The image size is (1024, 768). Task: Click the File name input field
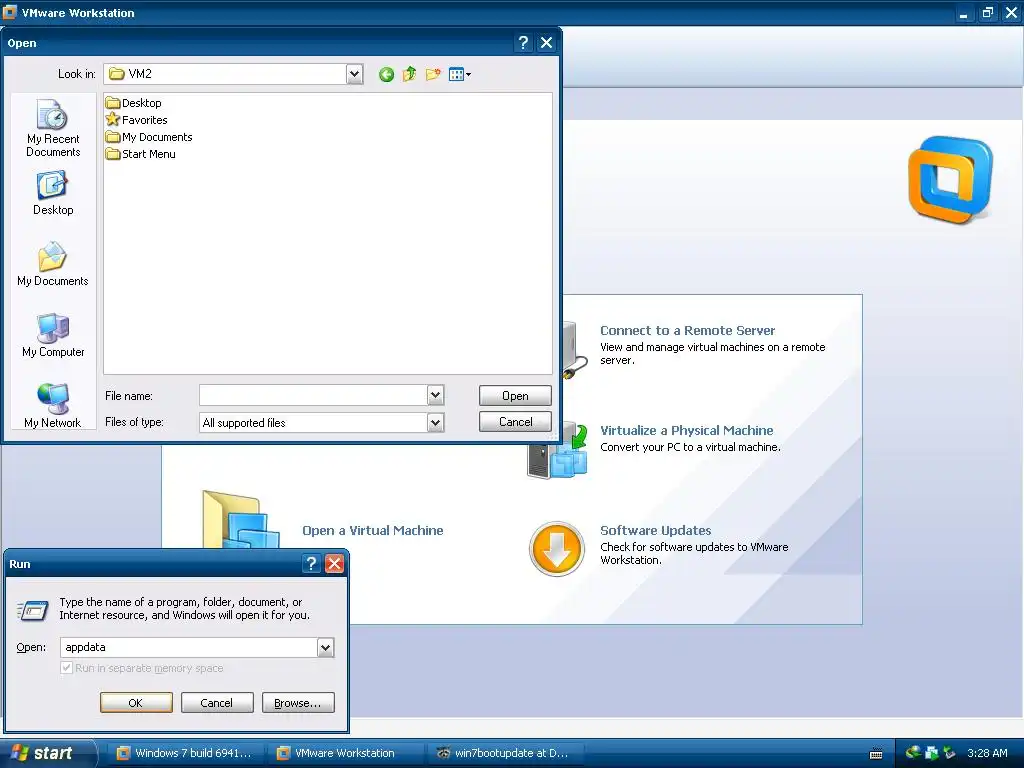point(313,395)
